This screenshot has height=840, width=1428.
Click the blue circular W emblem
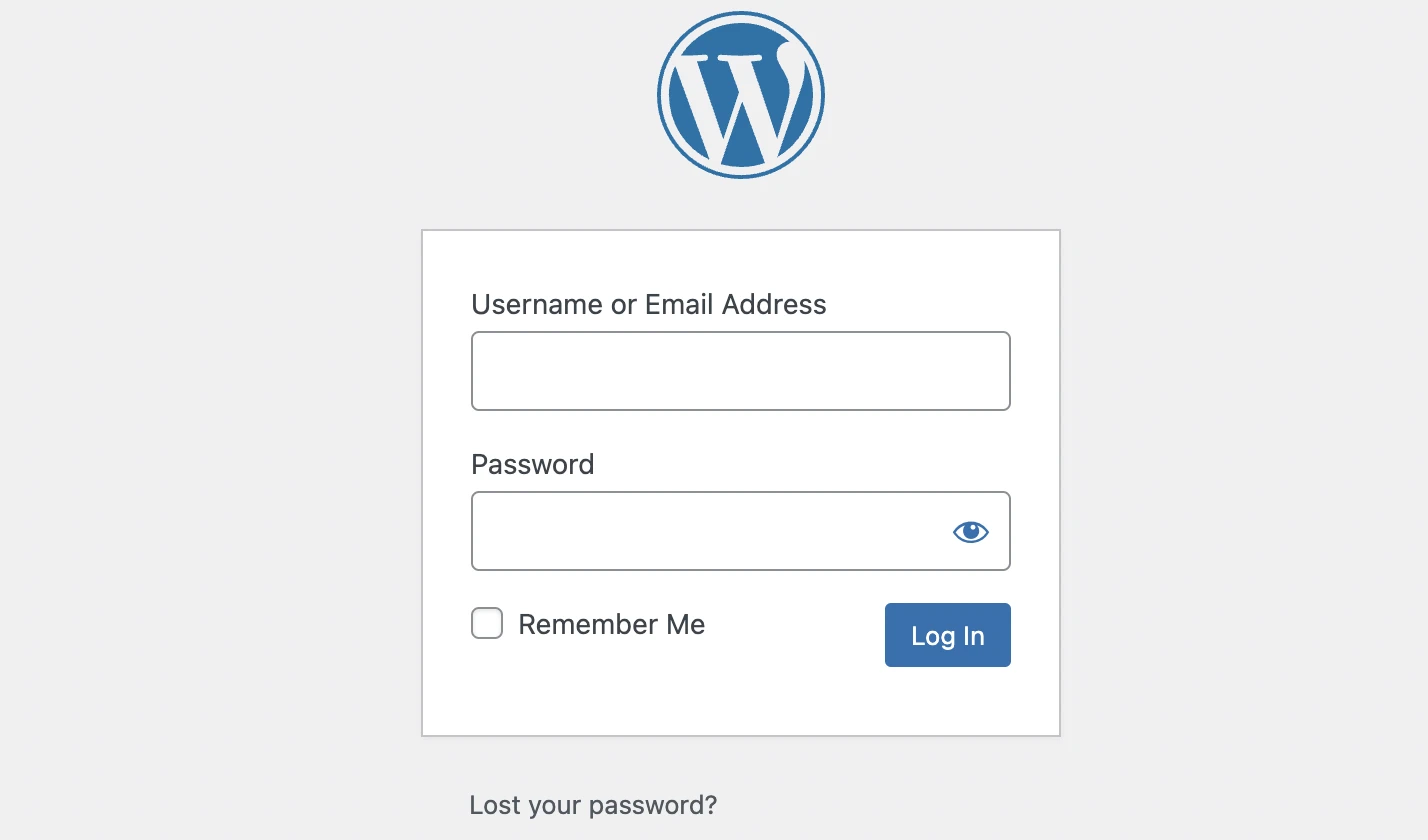tap(741, 96)
